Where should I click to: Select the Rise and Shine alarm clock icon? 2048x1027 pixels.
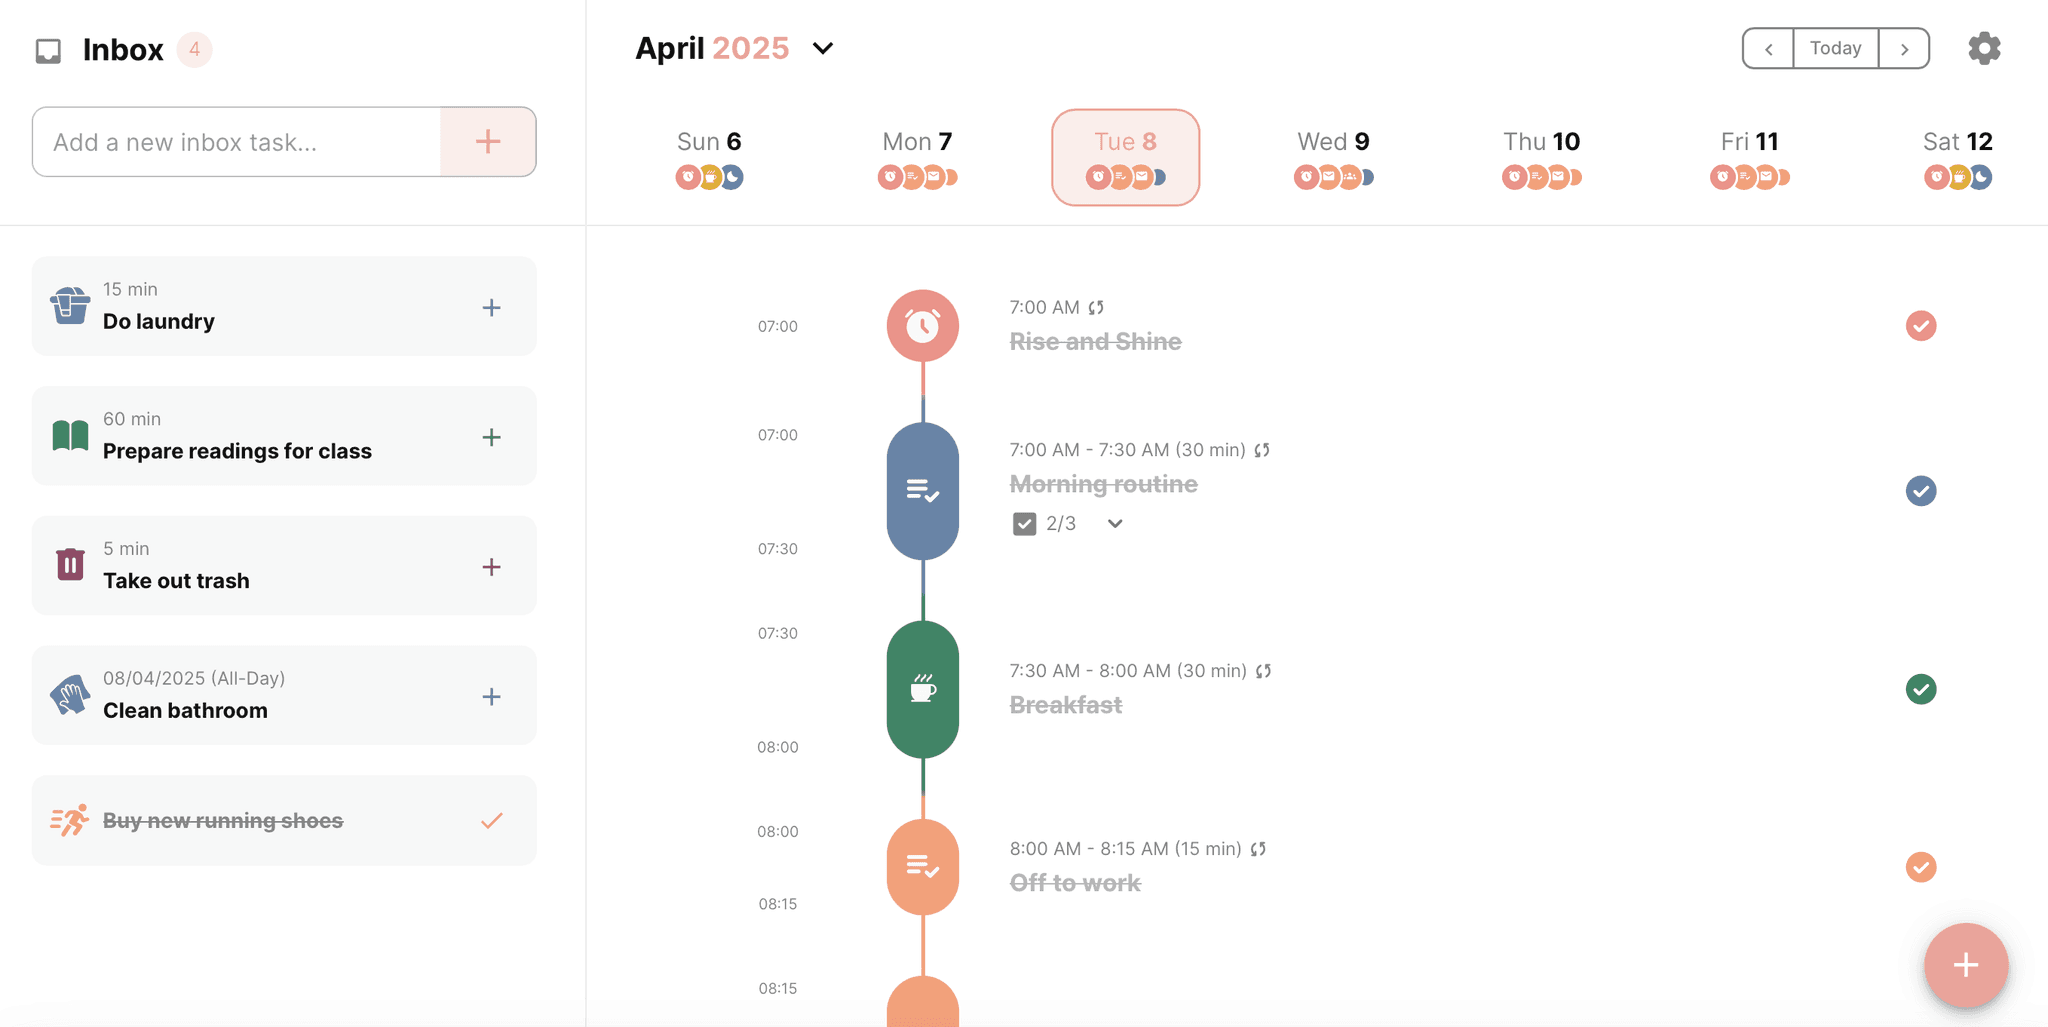(x=922, y=325)
